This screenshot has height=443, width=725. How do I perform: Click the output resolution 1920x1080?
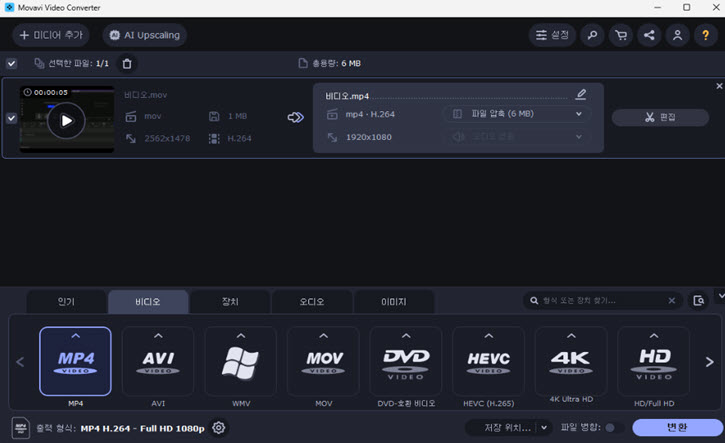click(x=369, y=137)
